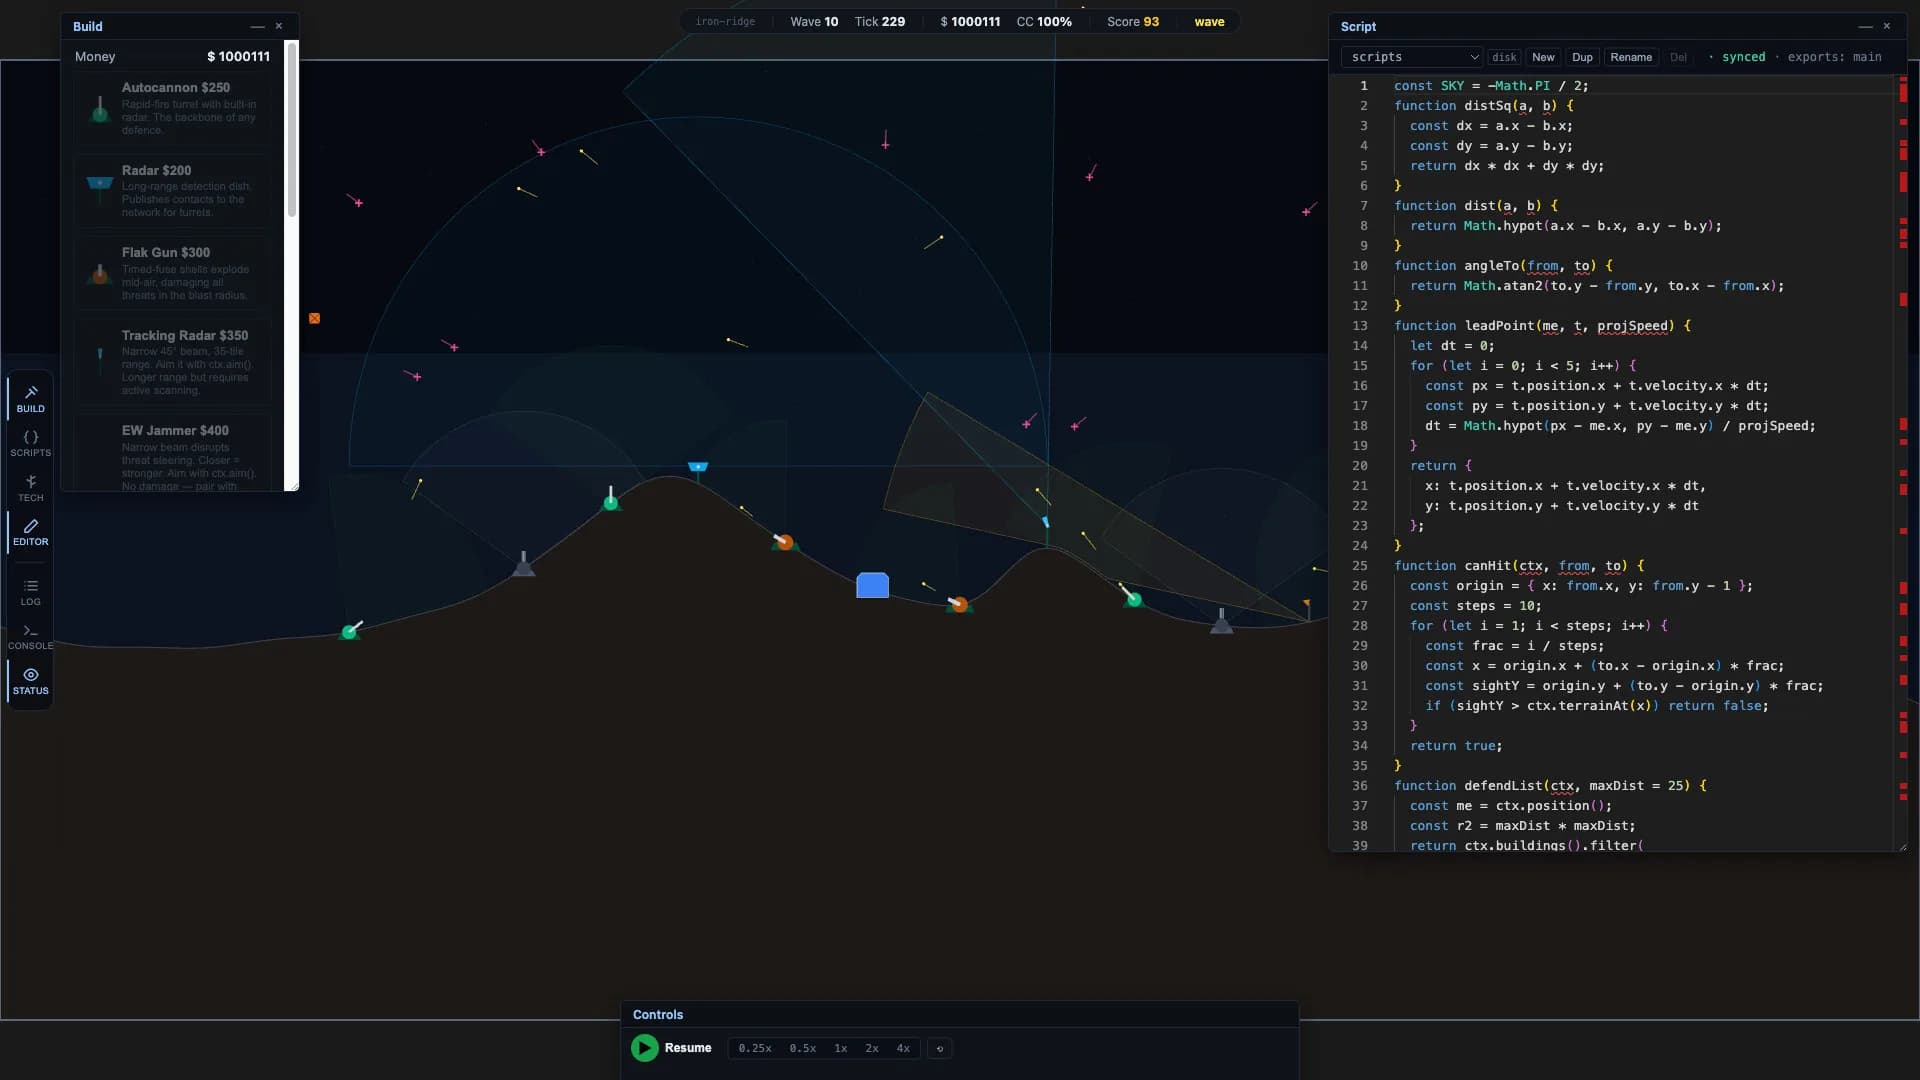Click code line 'function angleTo'
This screenshot has height=1080, width=1920.
(1503, 266)
